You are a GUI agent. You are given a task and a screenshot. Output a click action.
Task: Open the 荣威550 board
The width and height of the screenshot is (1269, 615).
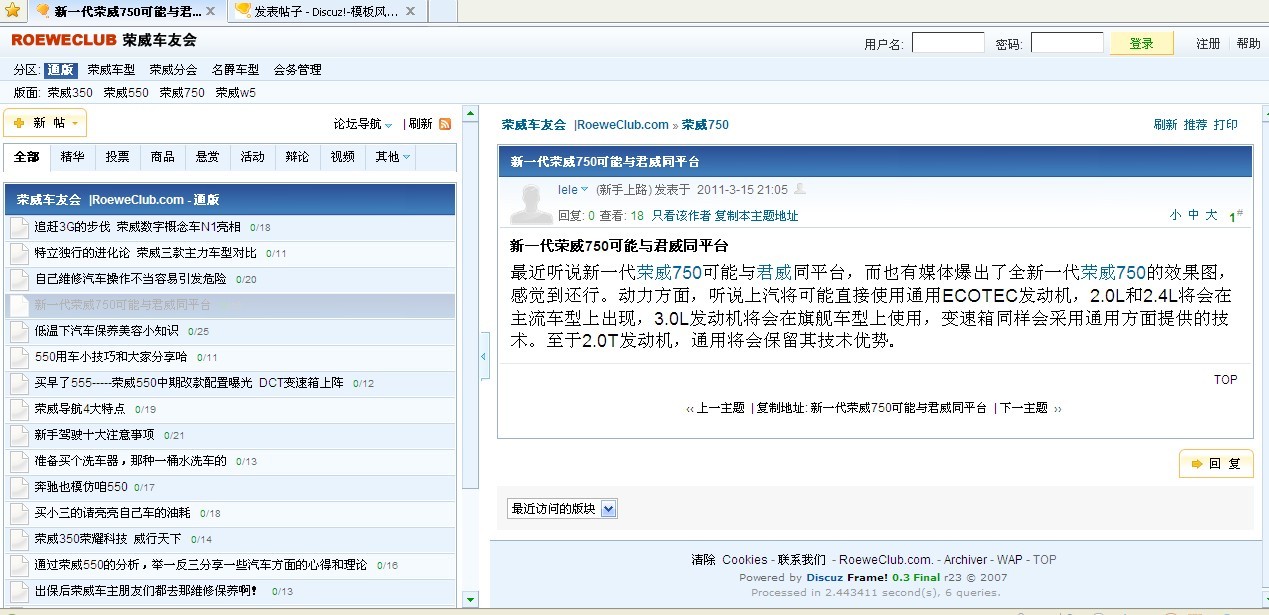point(126,92)
